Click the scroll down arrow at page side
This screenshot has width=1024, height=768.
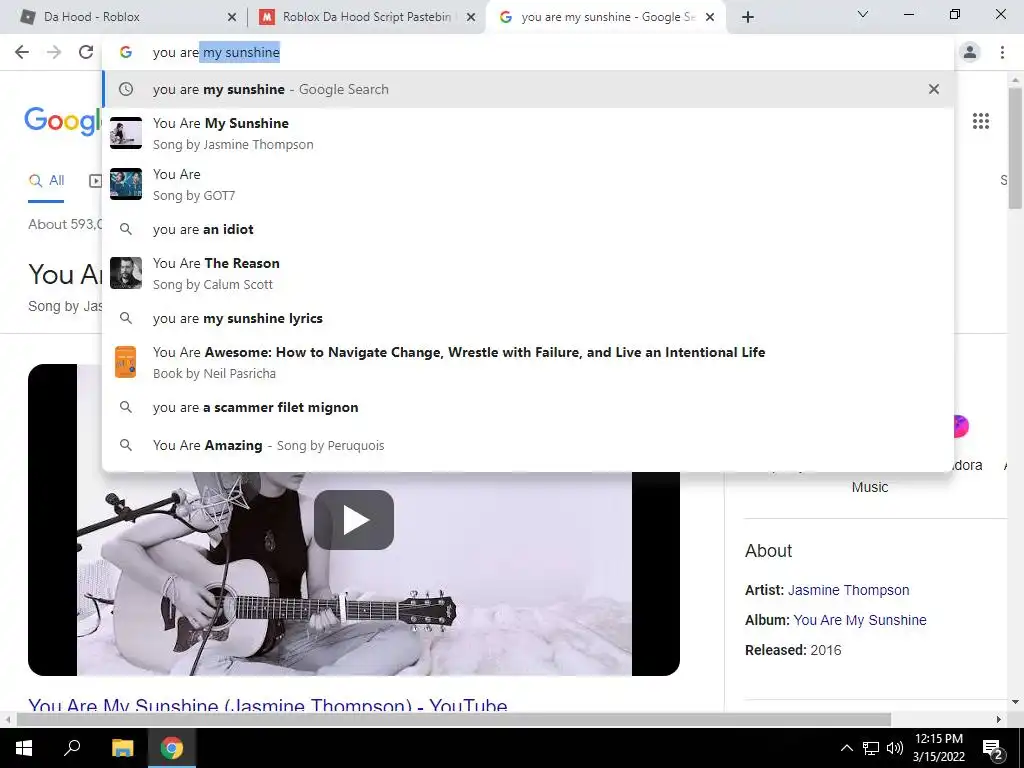point(1015,703)
